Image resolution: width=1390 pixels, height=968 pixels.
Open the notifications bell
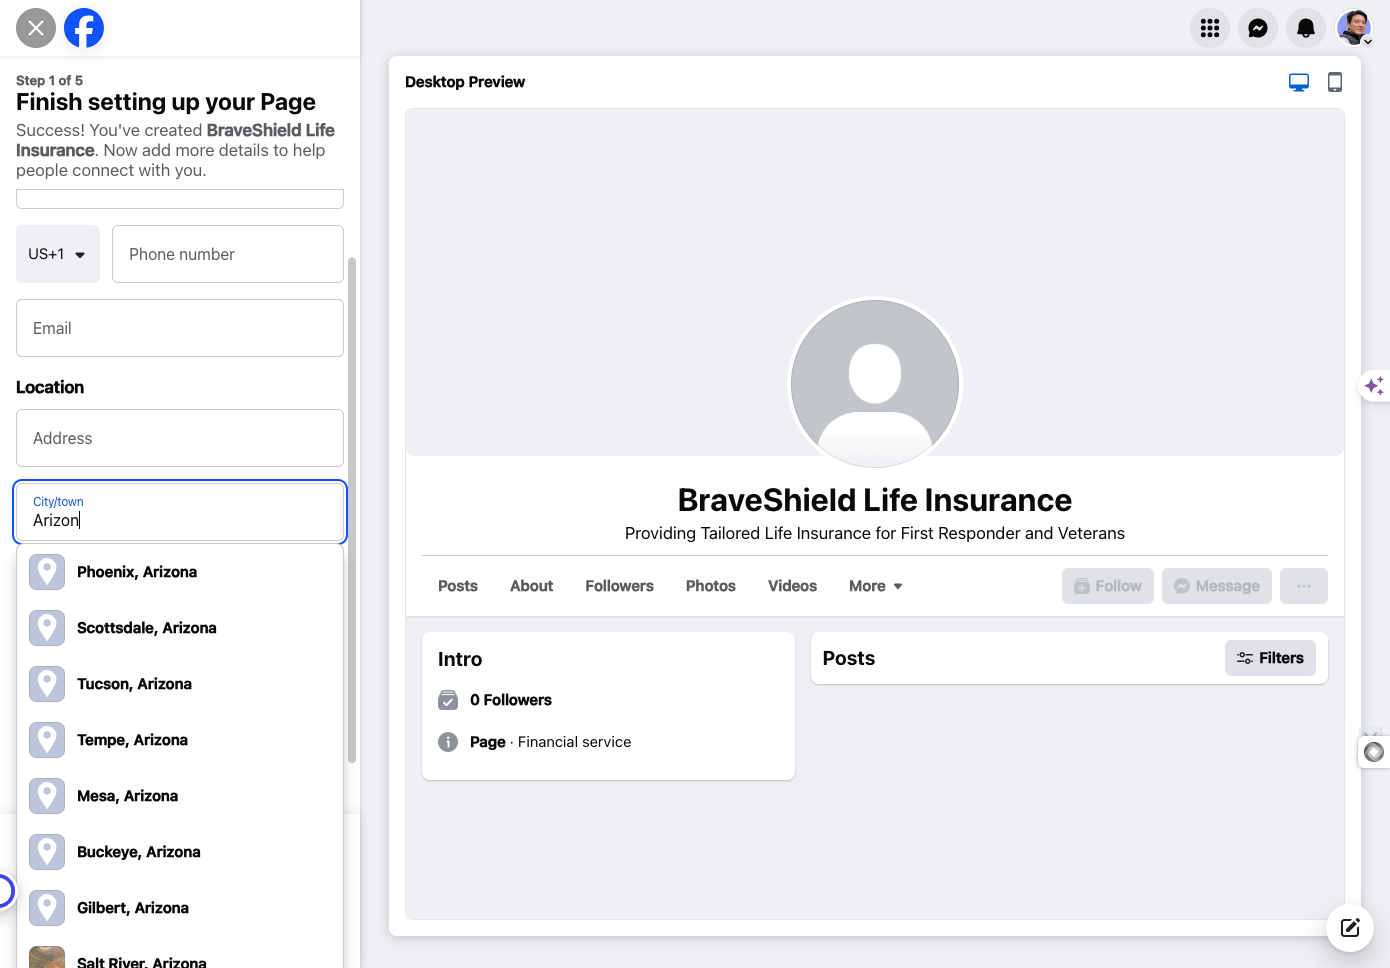[1306, 28]
